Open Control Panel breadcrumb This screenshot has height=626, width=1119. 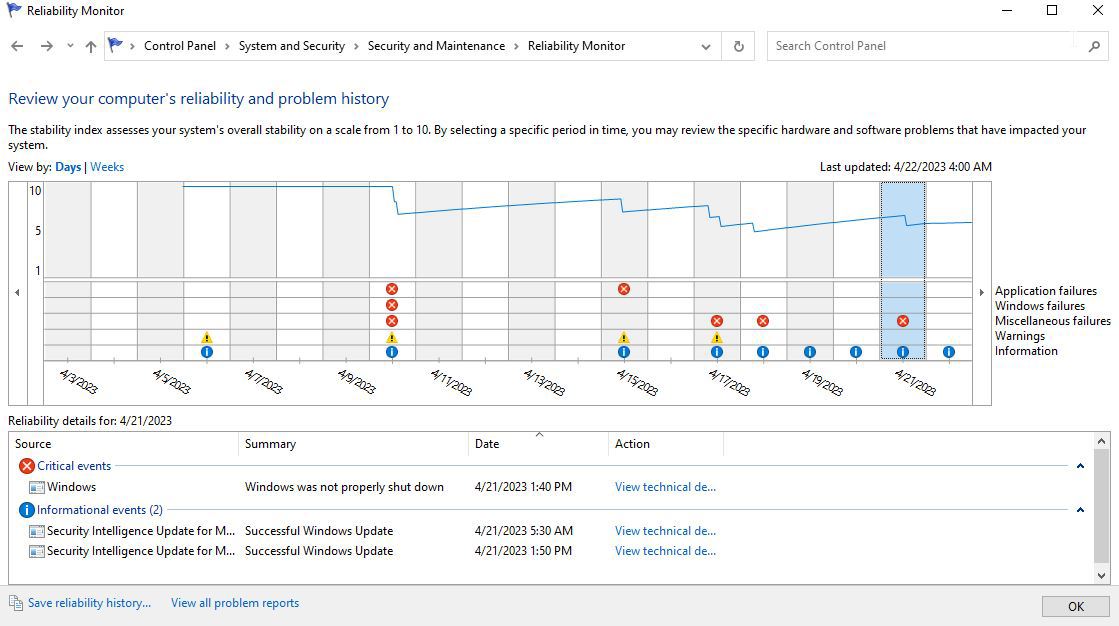(x=180, y=46)
